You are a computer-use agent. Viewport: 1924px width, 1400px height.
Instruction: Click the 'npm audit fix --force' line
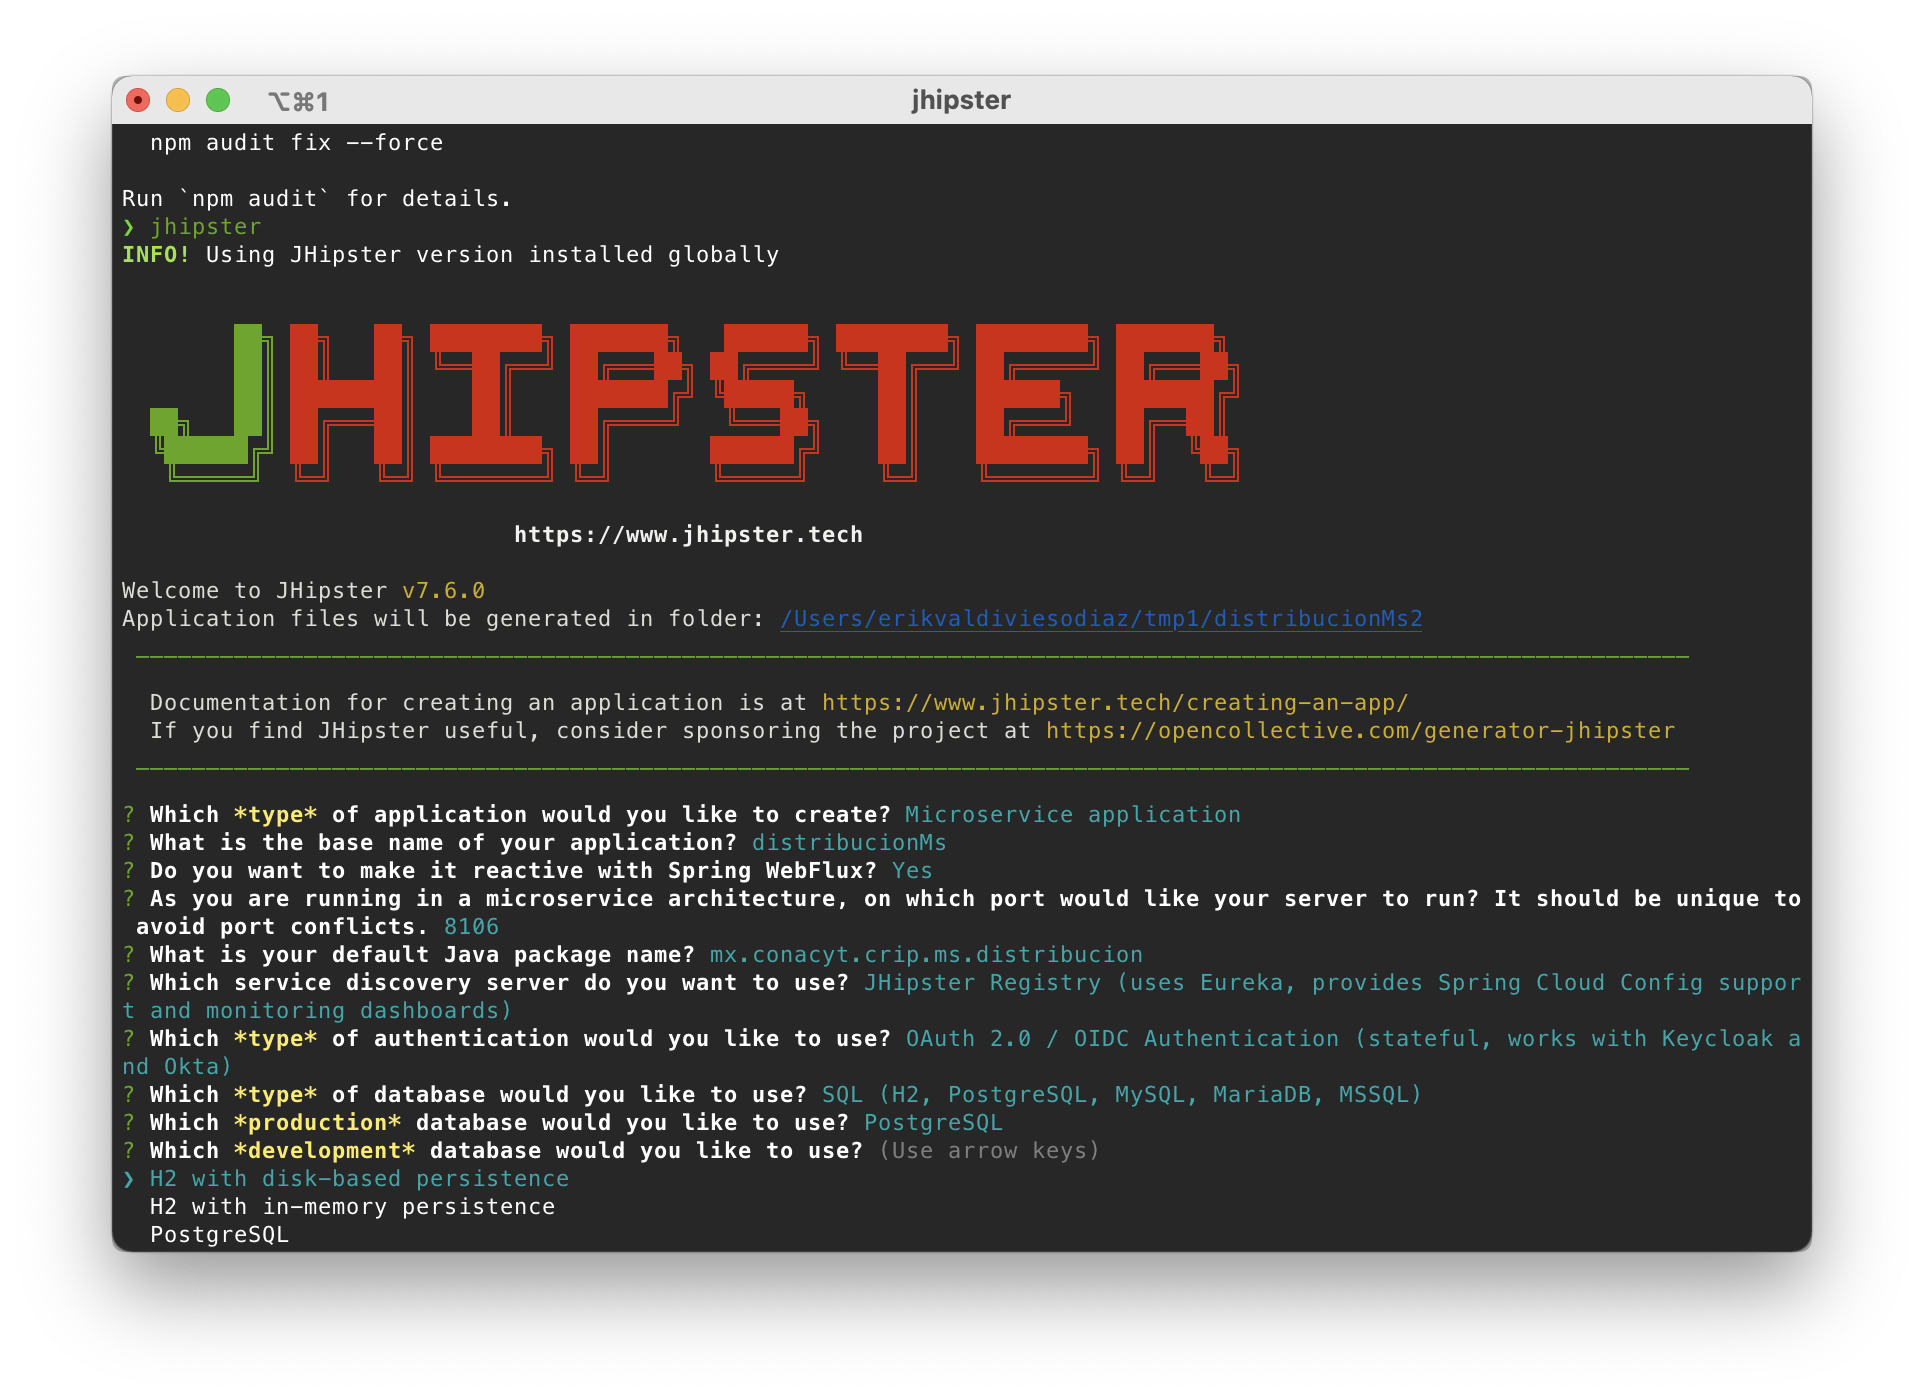296,143
